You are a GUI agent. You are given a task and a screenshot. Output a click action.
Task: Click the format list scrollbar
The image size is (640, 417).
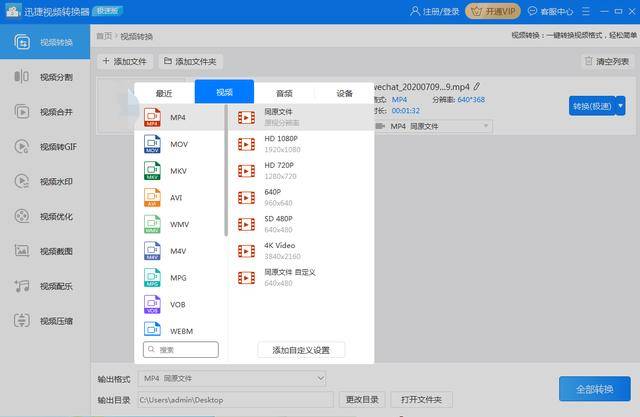click(x=226, y=170)
